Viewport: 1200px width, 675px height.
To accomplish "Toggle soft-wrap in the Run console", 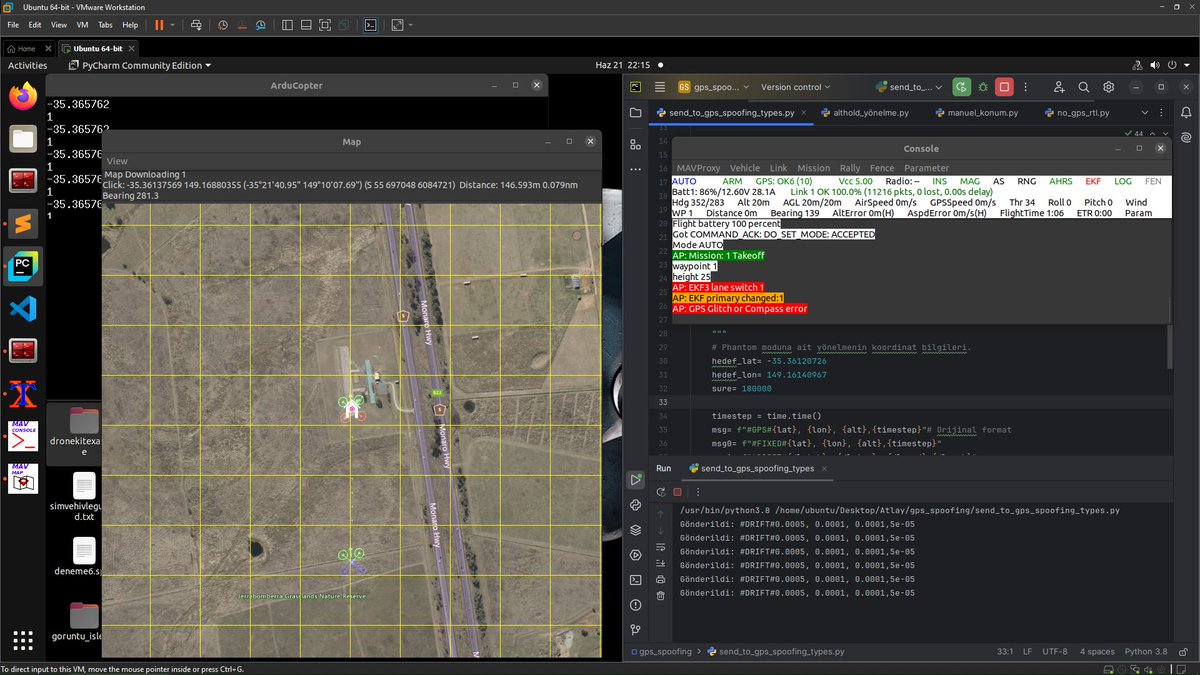I will pos(660,547).
